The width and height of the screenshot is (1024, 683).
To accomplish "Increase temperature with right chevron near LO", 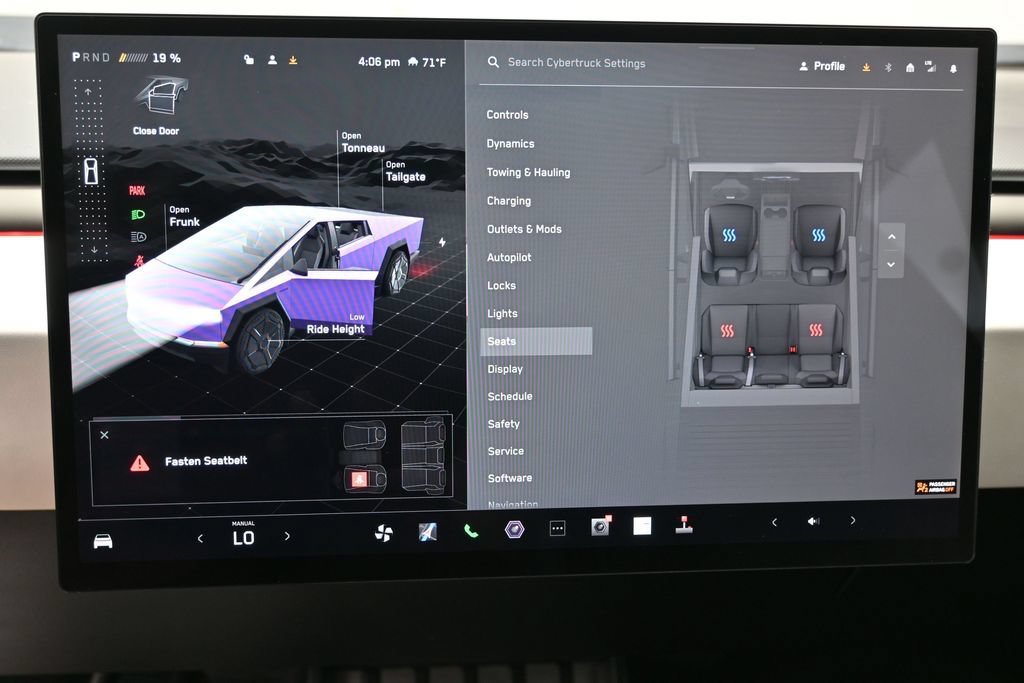I will click(287, 536).
